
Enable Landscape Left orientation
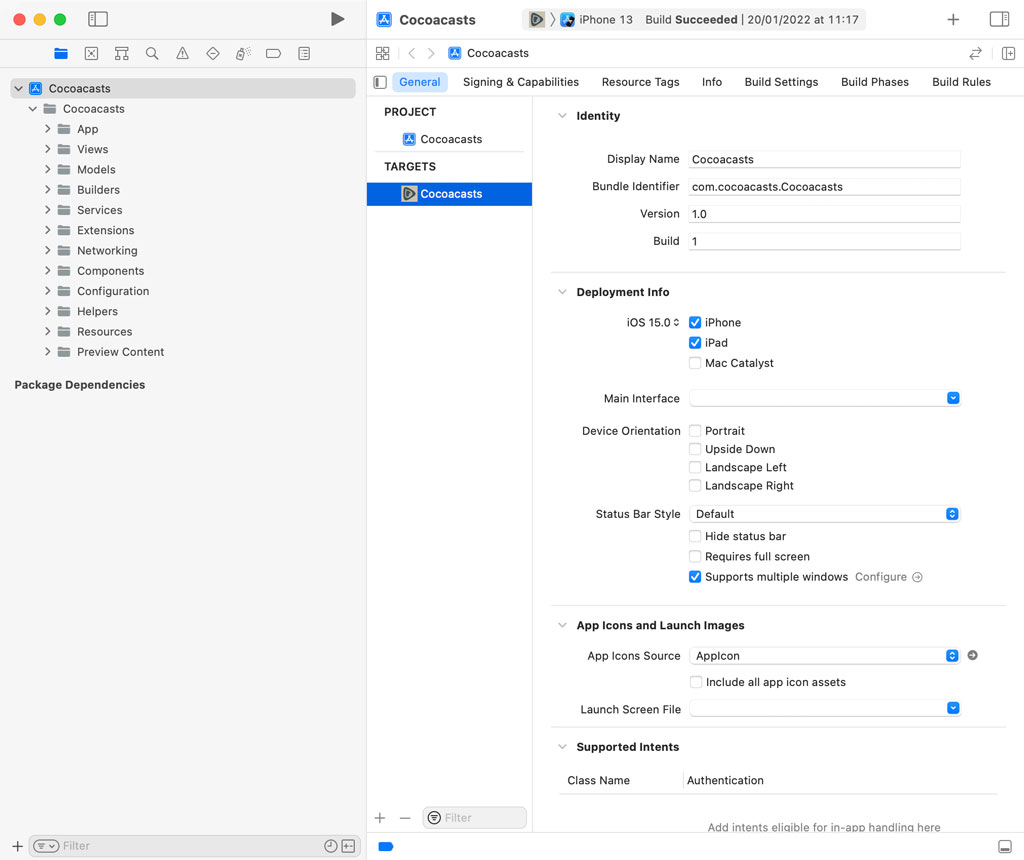click(x=695, y=468)
